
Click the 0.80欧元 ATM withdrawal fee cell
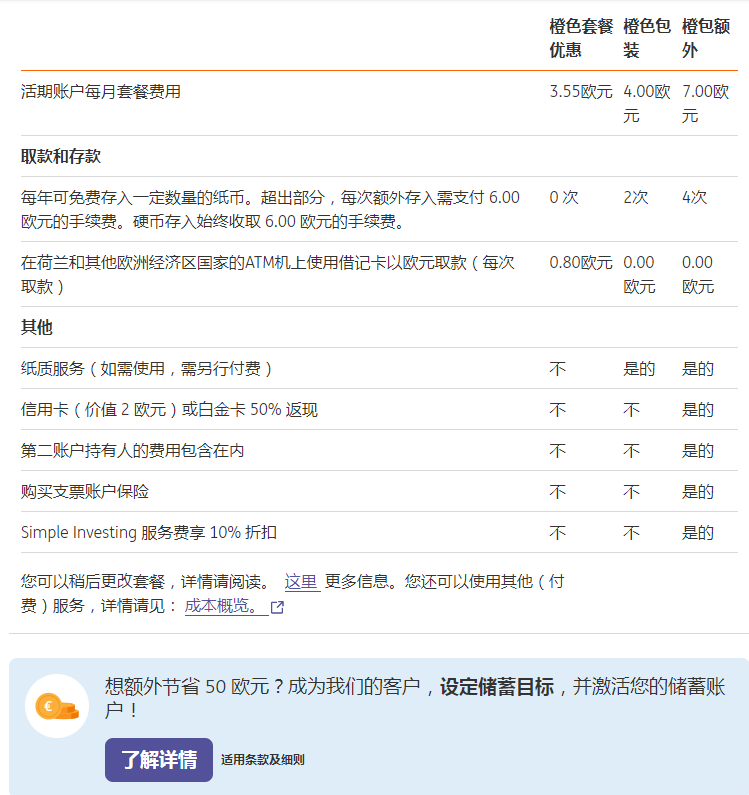coord(580,263)
